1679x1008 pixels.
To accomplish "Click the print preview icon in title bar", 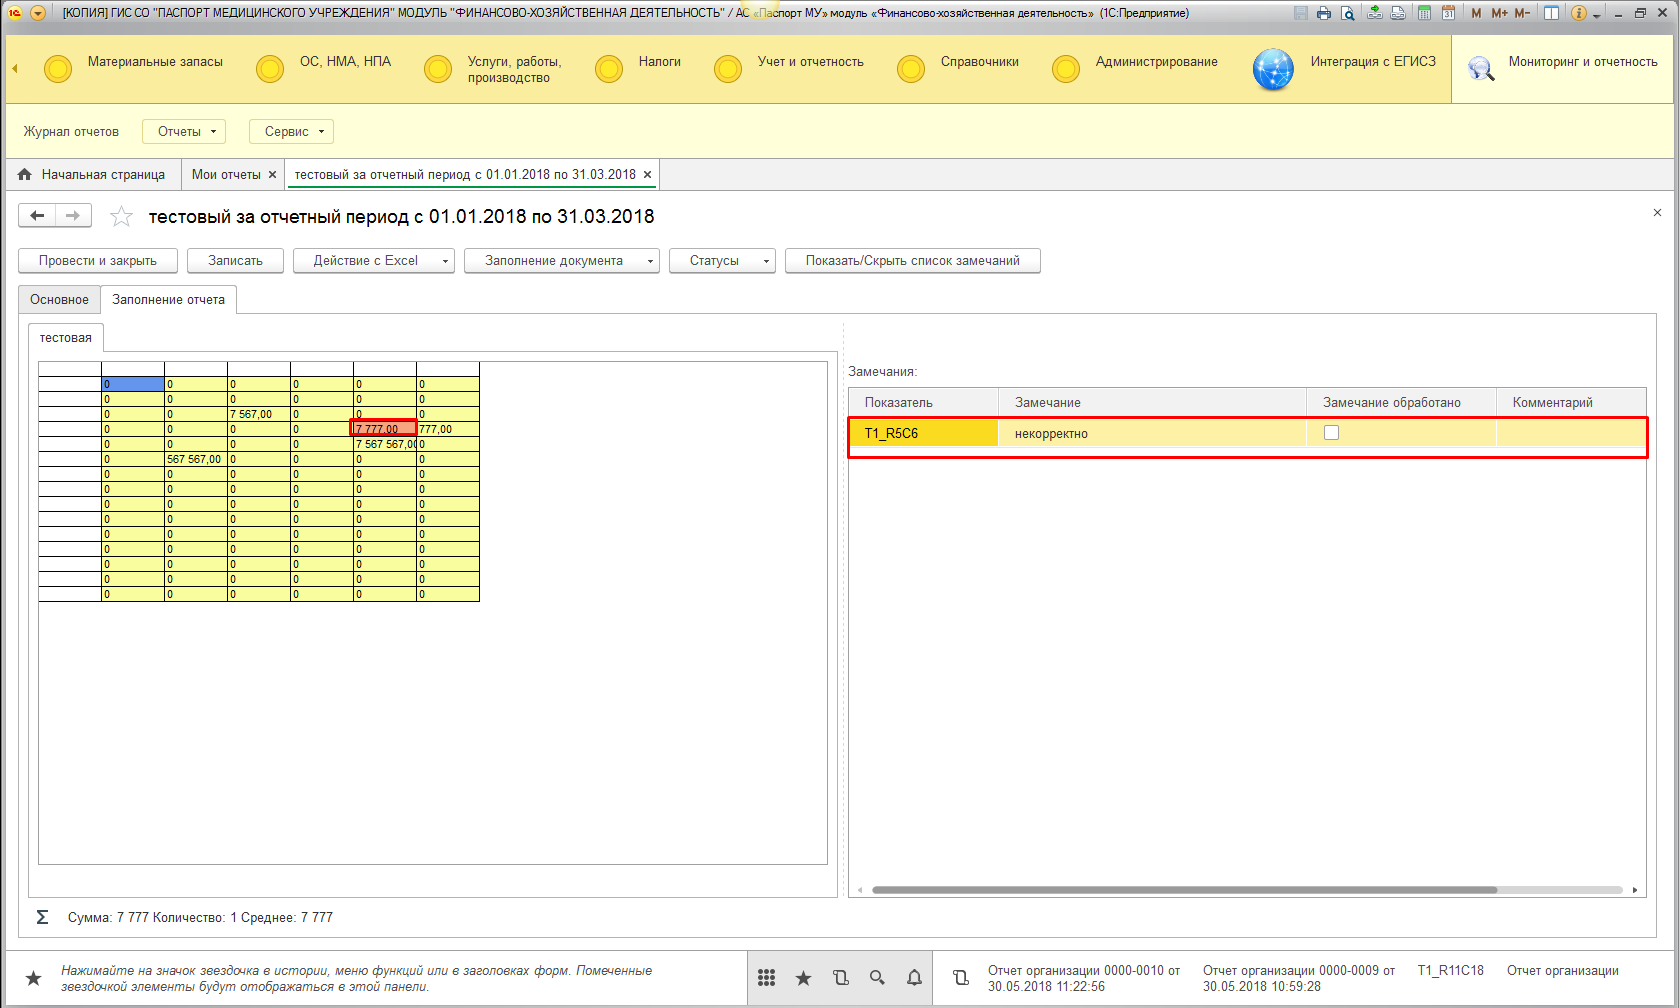I will [1348, 13].
